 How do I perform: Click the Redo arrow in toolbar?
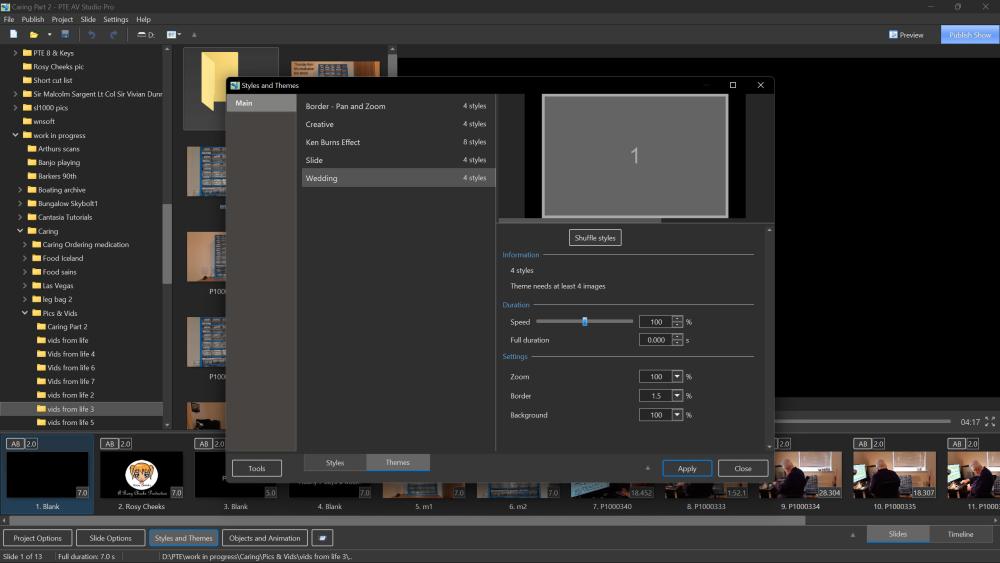point(114,34)
